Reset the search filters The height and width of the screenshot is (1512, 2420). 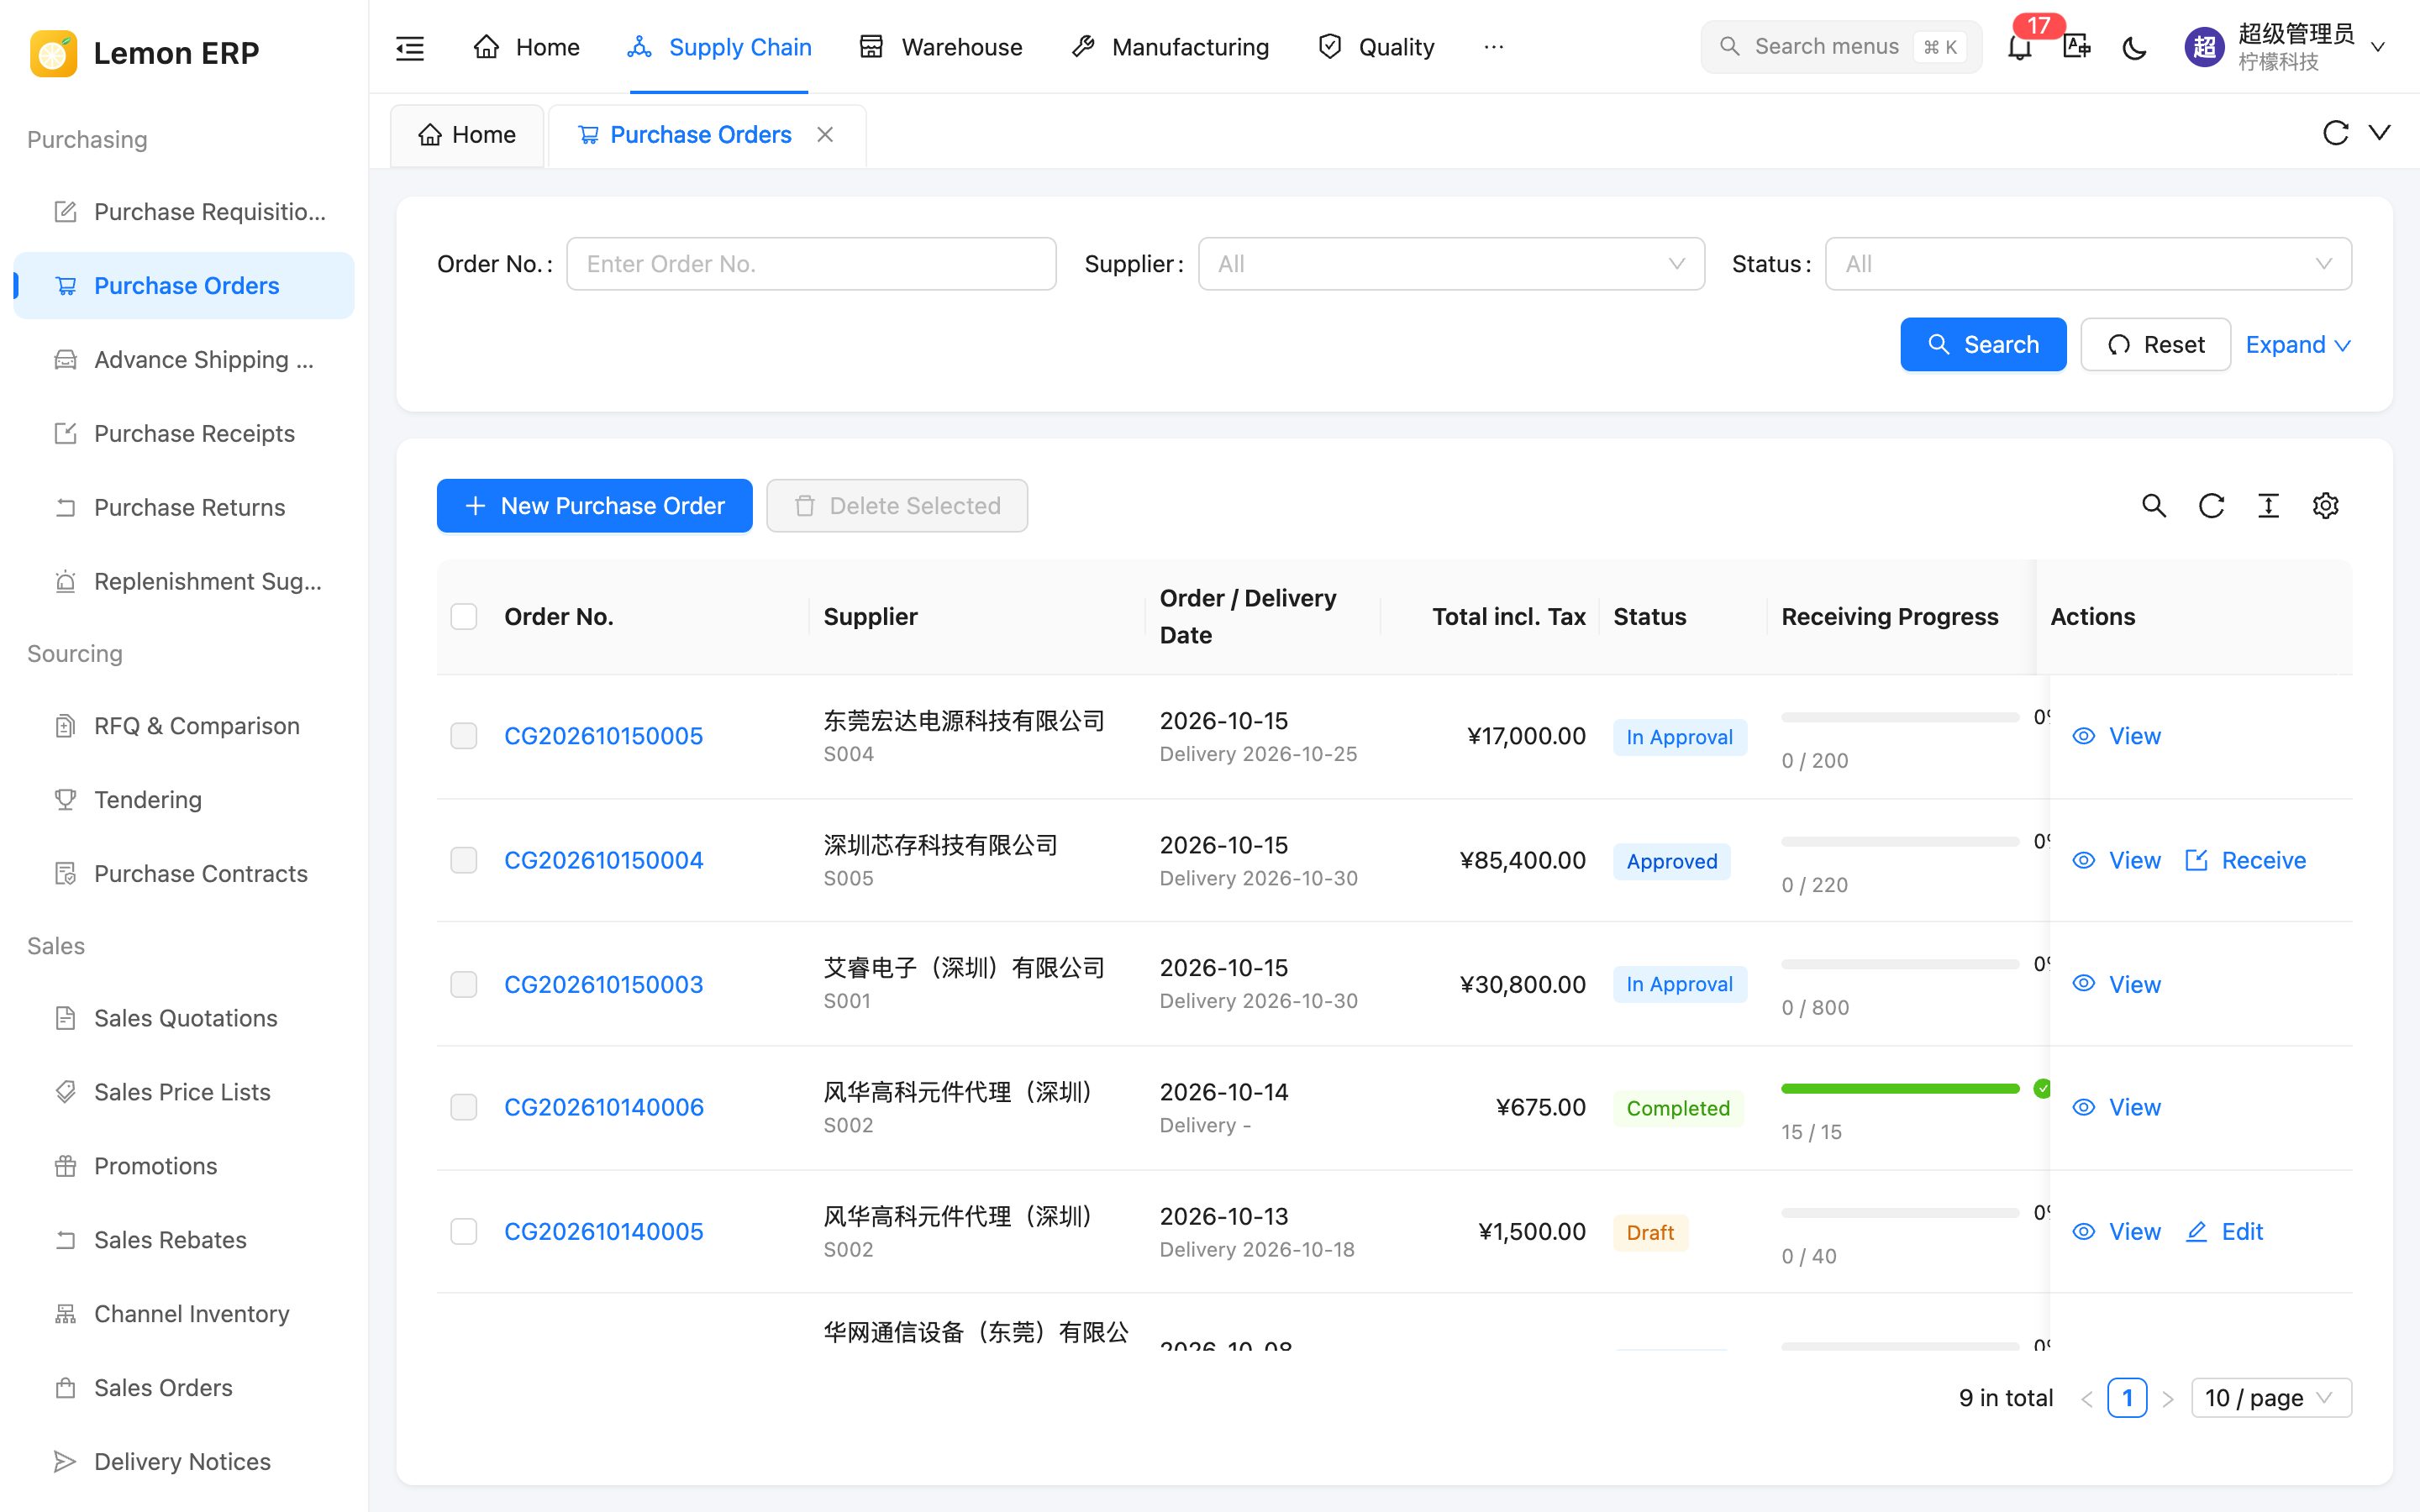click(x=2155, y=345)
